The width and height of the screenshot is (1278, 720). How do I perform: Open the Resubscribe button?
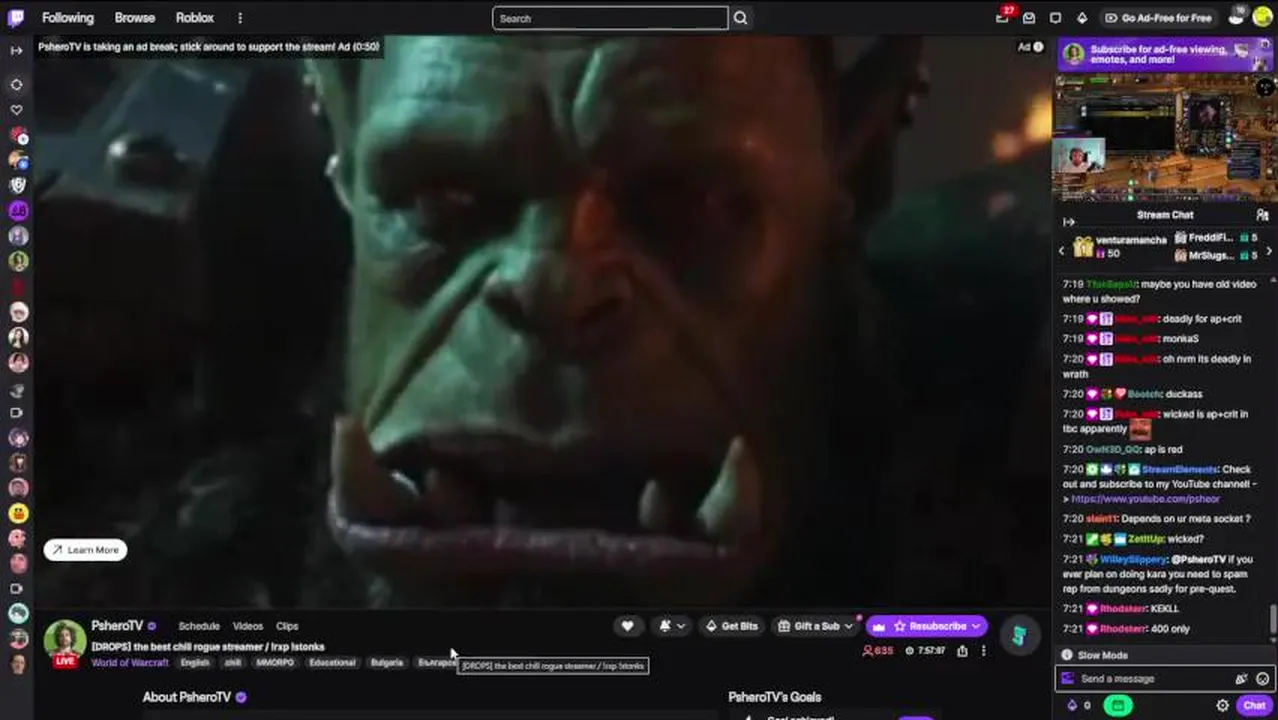click(x=927, y=626)
